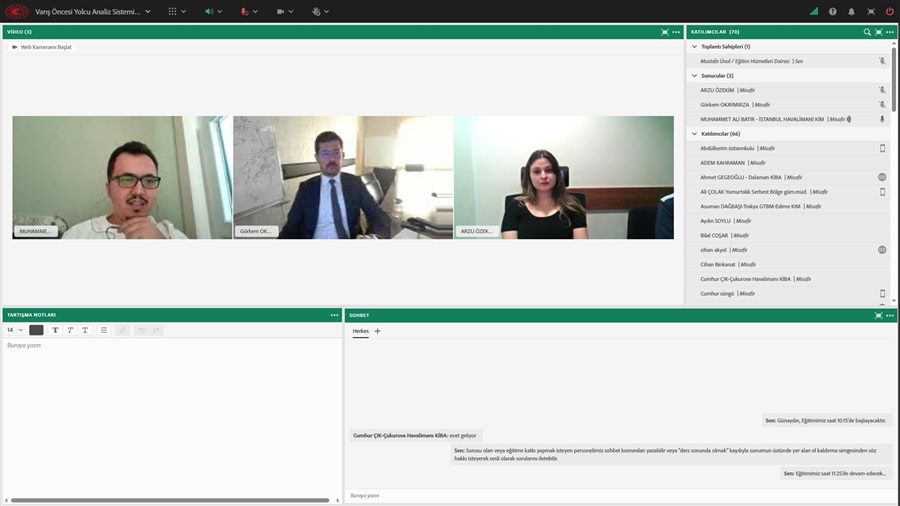
Task: Click the red power end-meeting icon
Action: point(890,11)
